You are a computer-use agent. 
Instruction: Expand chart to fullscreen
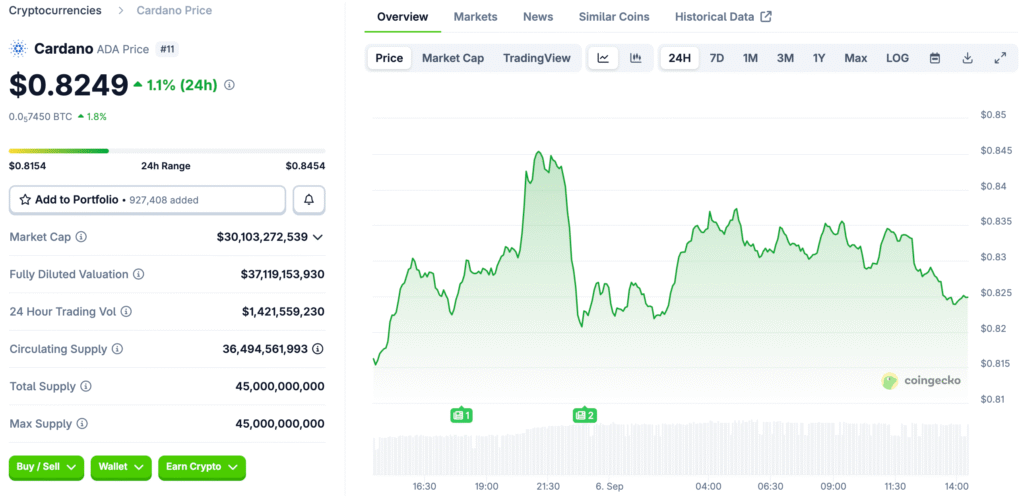point(1000,58)
